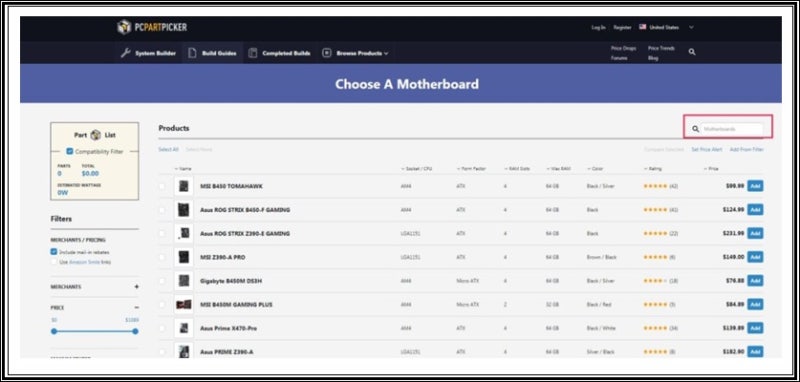The height and width of the screenshot is (382, 800).
Task: Open the Price Drops menu link
Action: (623, 48)
